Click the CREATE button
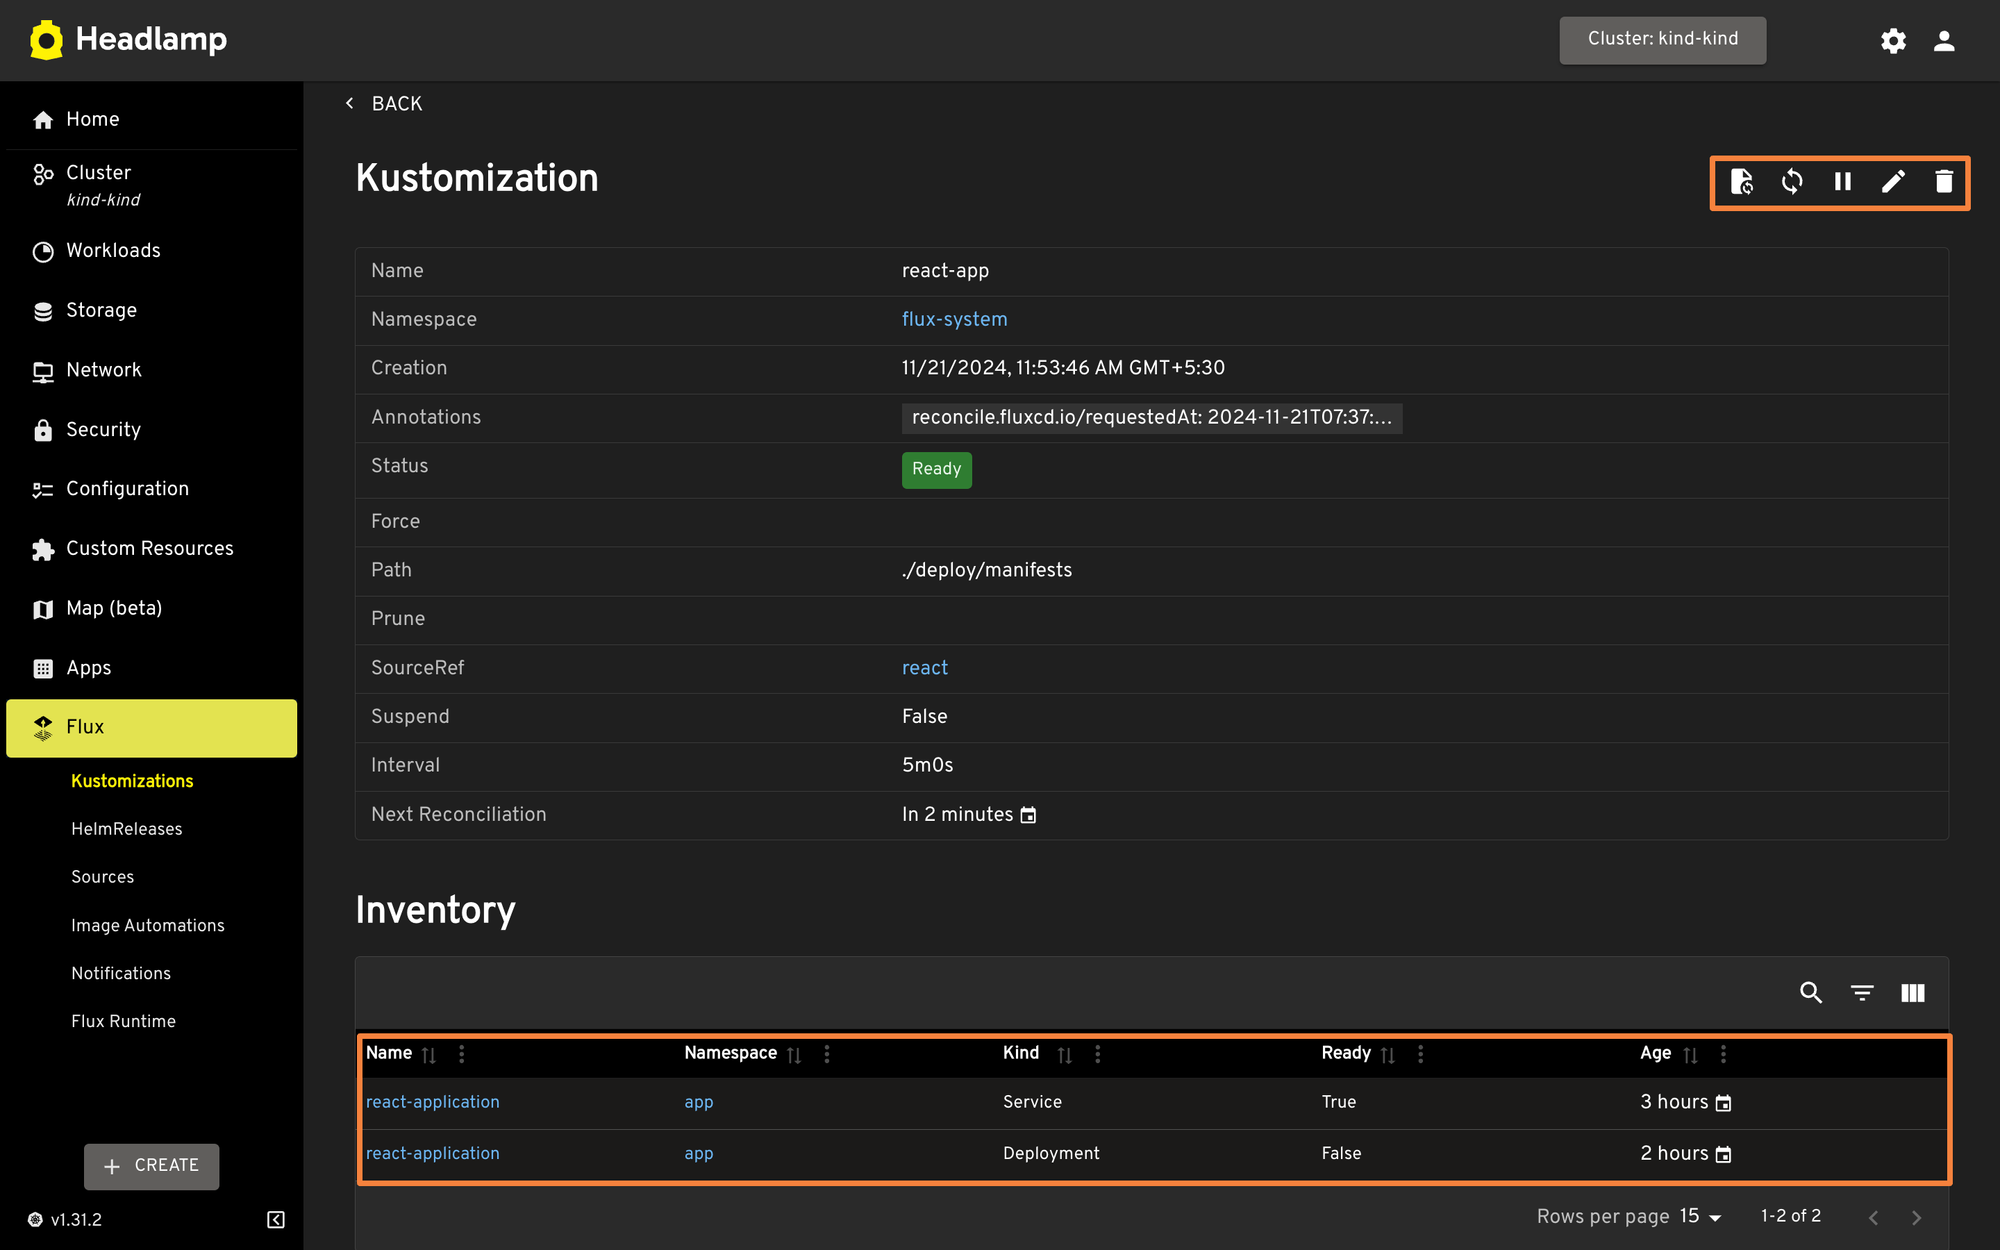2000x1250 pixels. coord(152,1166)
